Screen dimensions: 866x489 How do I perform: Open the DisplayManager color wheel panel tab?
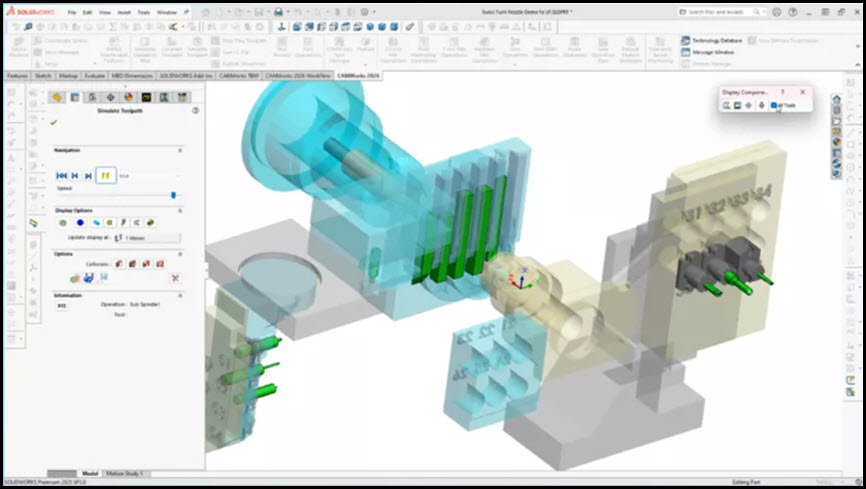coord(128,97)
